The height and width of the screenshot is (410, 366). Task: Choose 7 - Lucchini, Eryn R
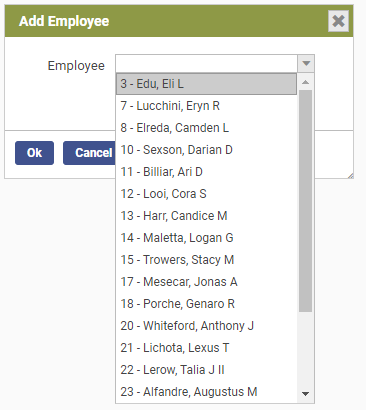206,106
